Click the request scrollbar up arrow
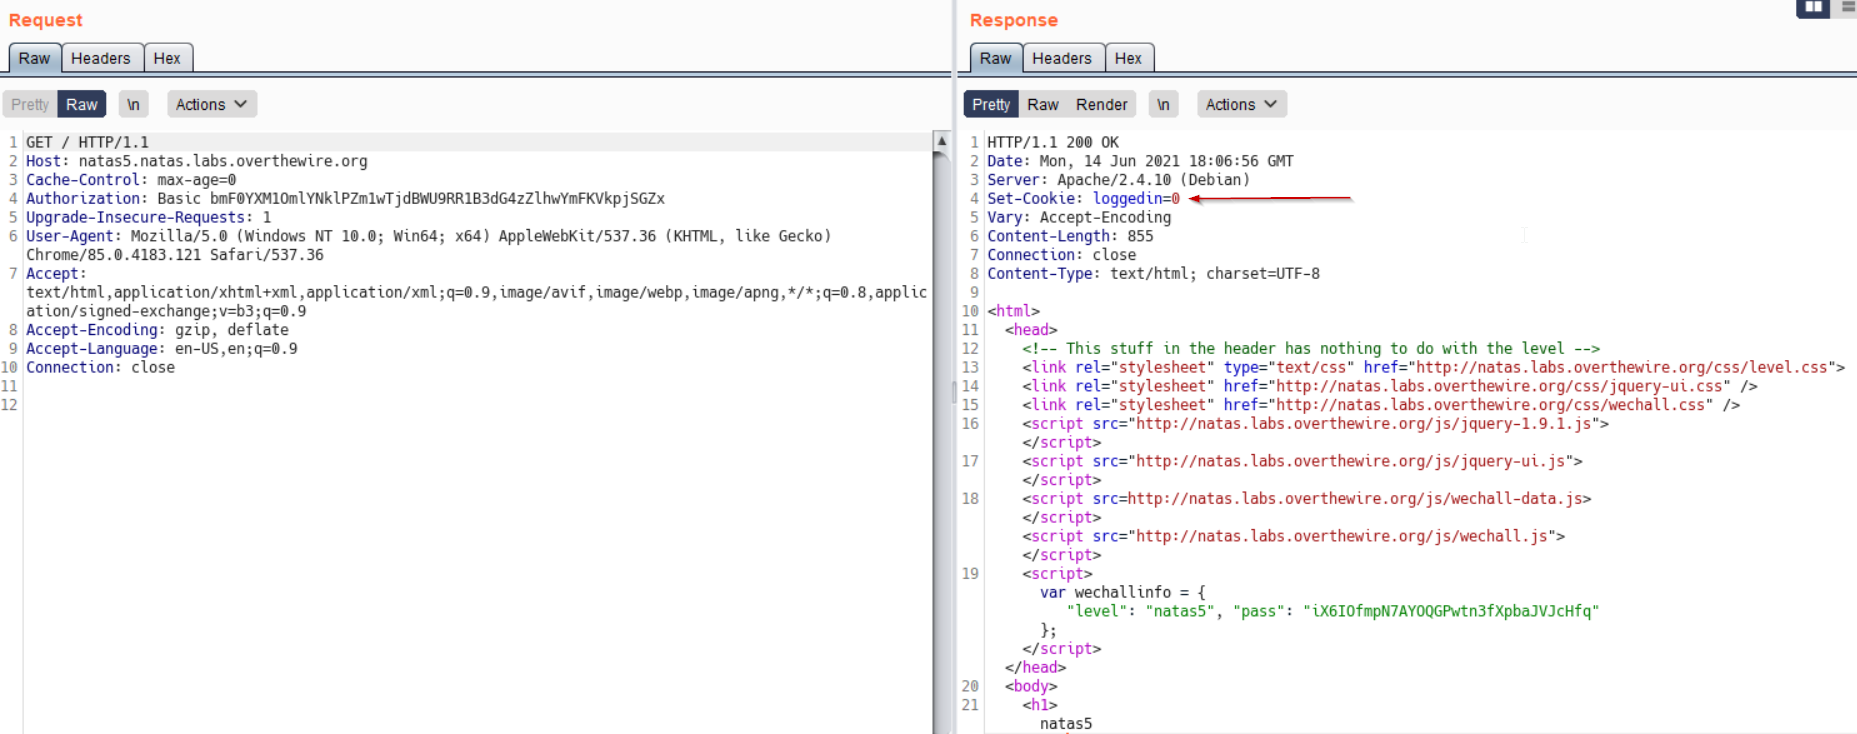 click(941, 142)
